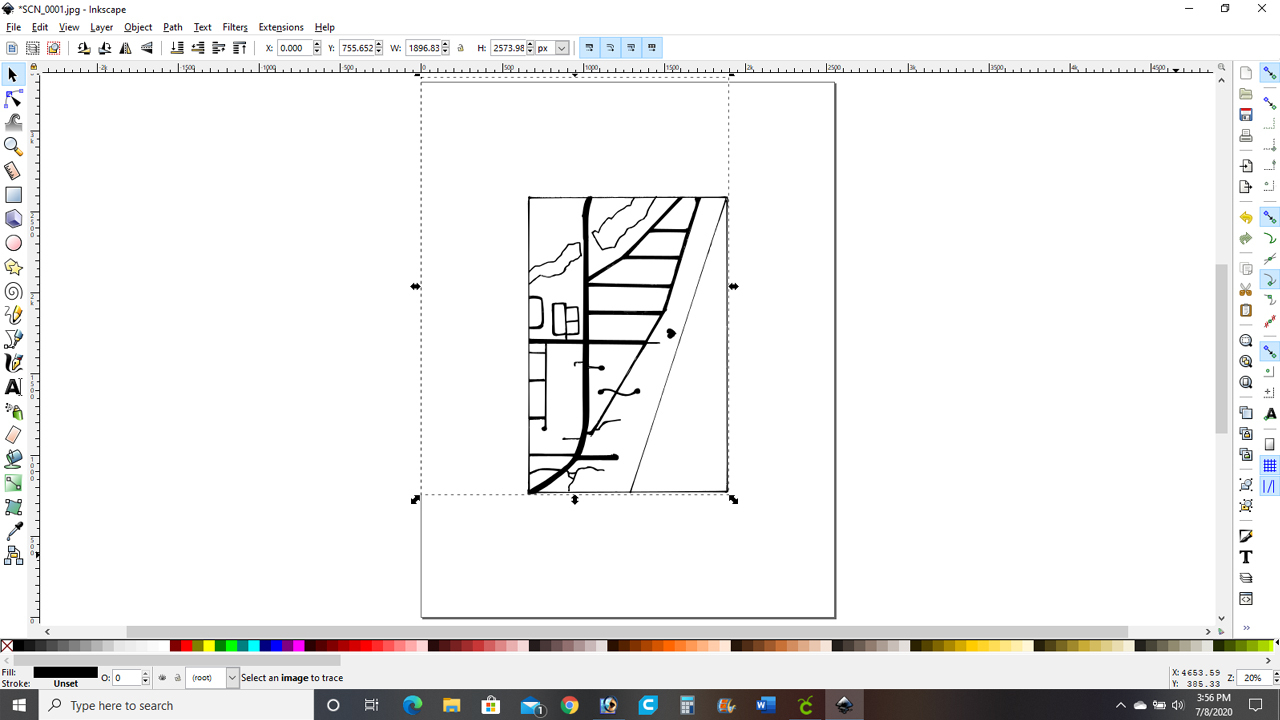The width and height of the screenshot is (1280, 720).
Task: Toggle the layer lock in status bar
Action: pos(177,678)
